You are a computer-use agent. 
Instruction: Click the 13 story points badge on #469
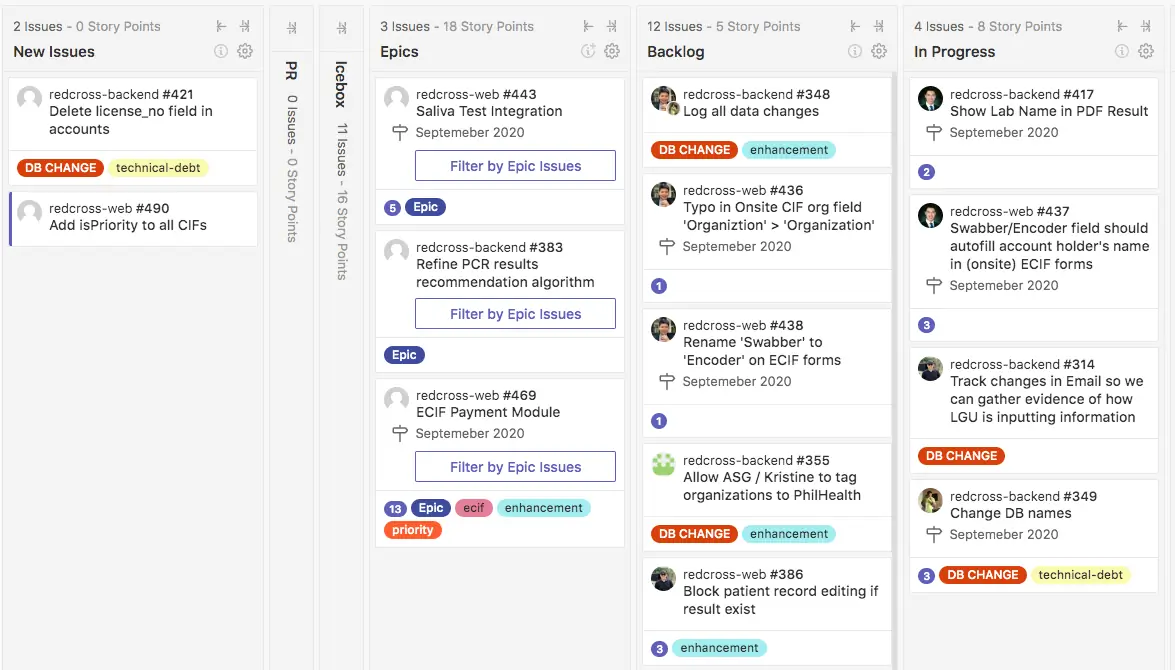(395, 509)
